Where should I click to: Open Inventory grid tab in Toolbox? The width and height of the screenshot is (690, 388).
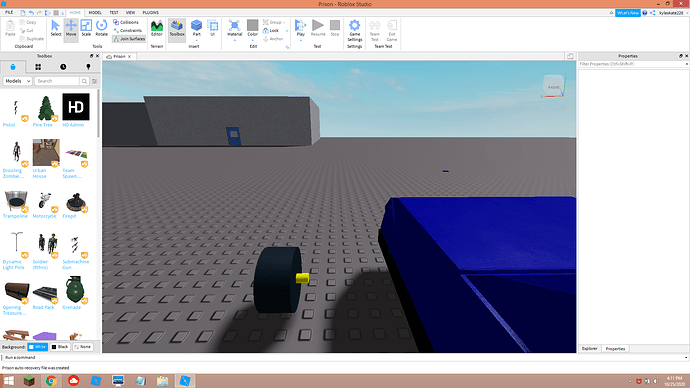(x=38, y=67)
